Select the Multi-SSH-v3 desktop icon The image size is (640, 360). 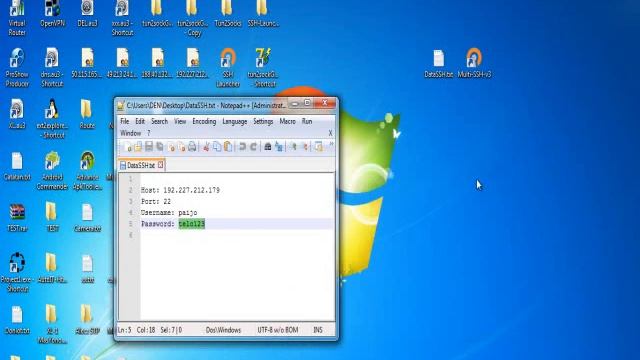(474, 63)
